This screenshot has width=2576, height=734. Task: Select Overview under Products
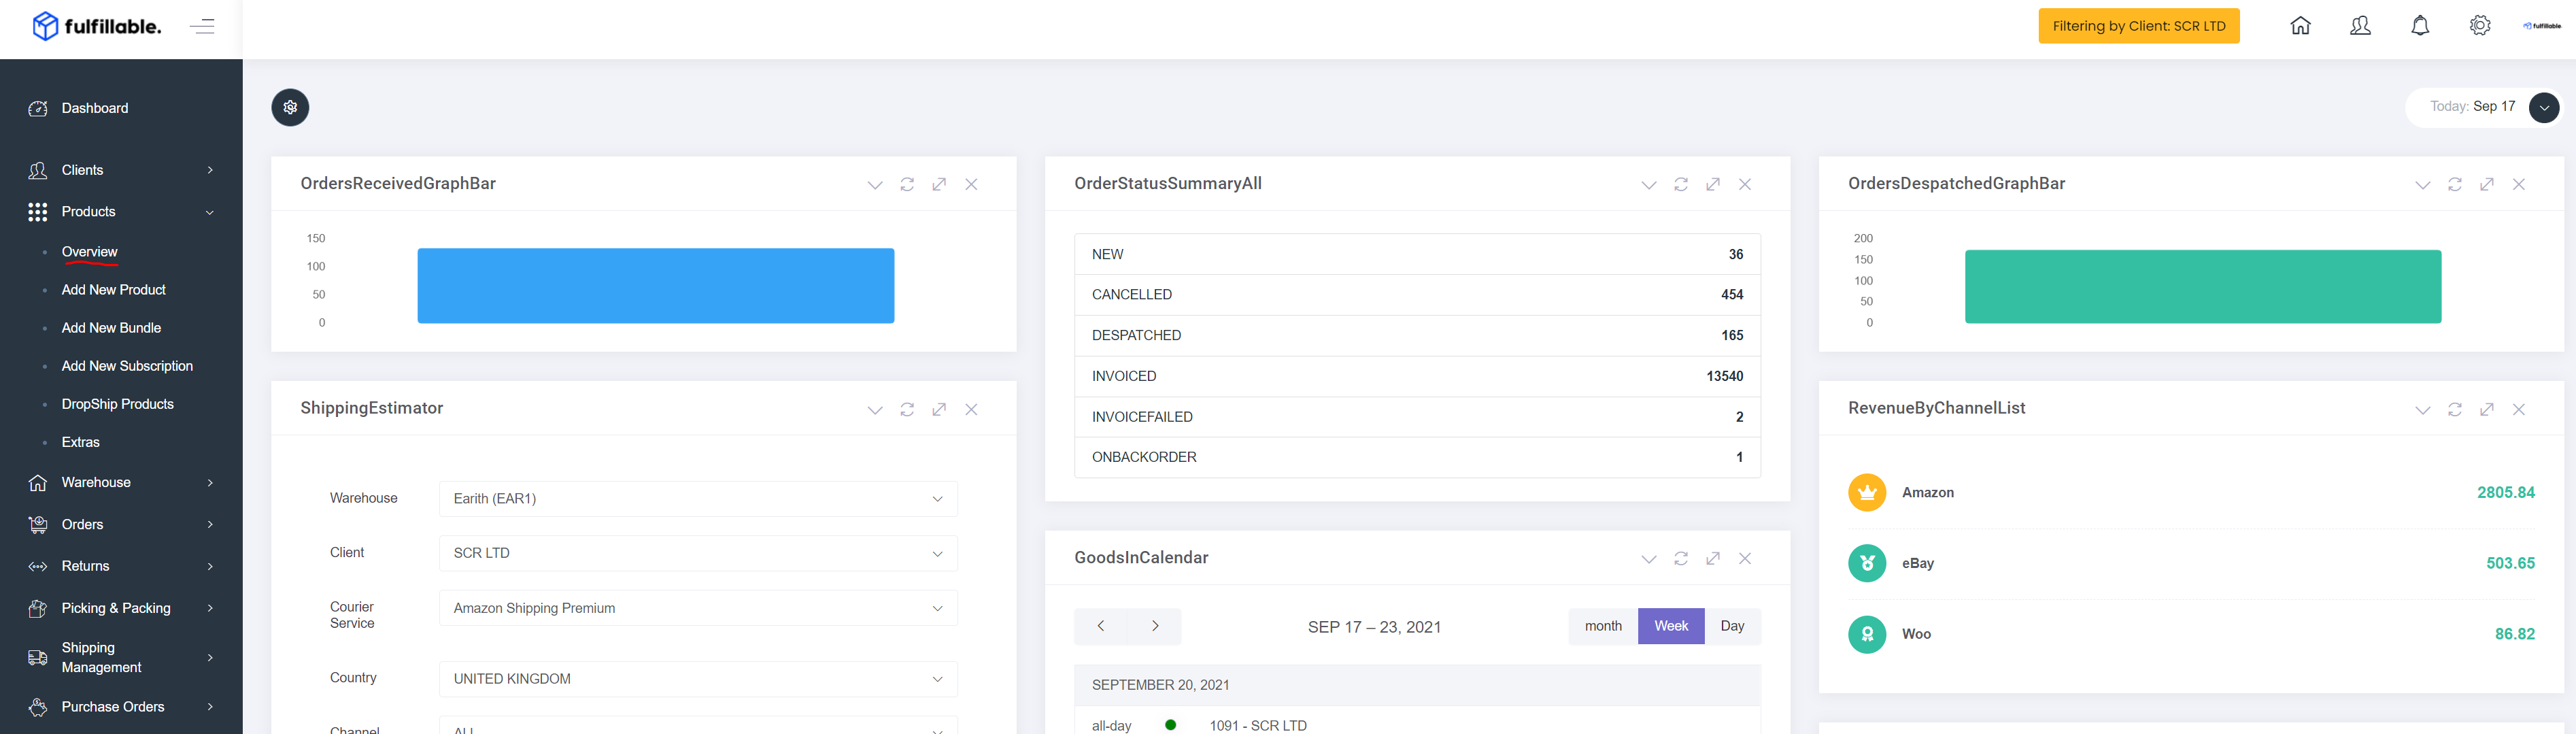coord(89,252)
